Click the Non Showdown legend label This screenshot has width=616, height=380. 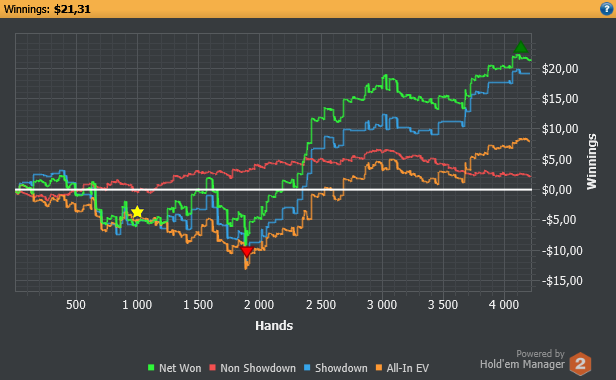pyautogui.click(x=258, y=368)
